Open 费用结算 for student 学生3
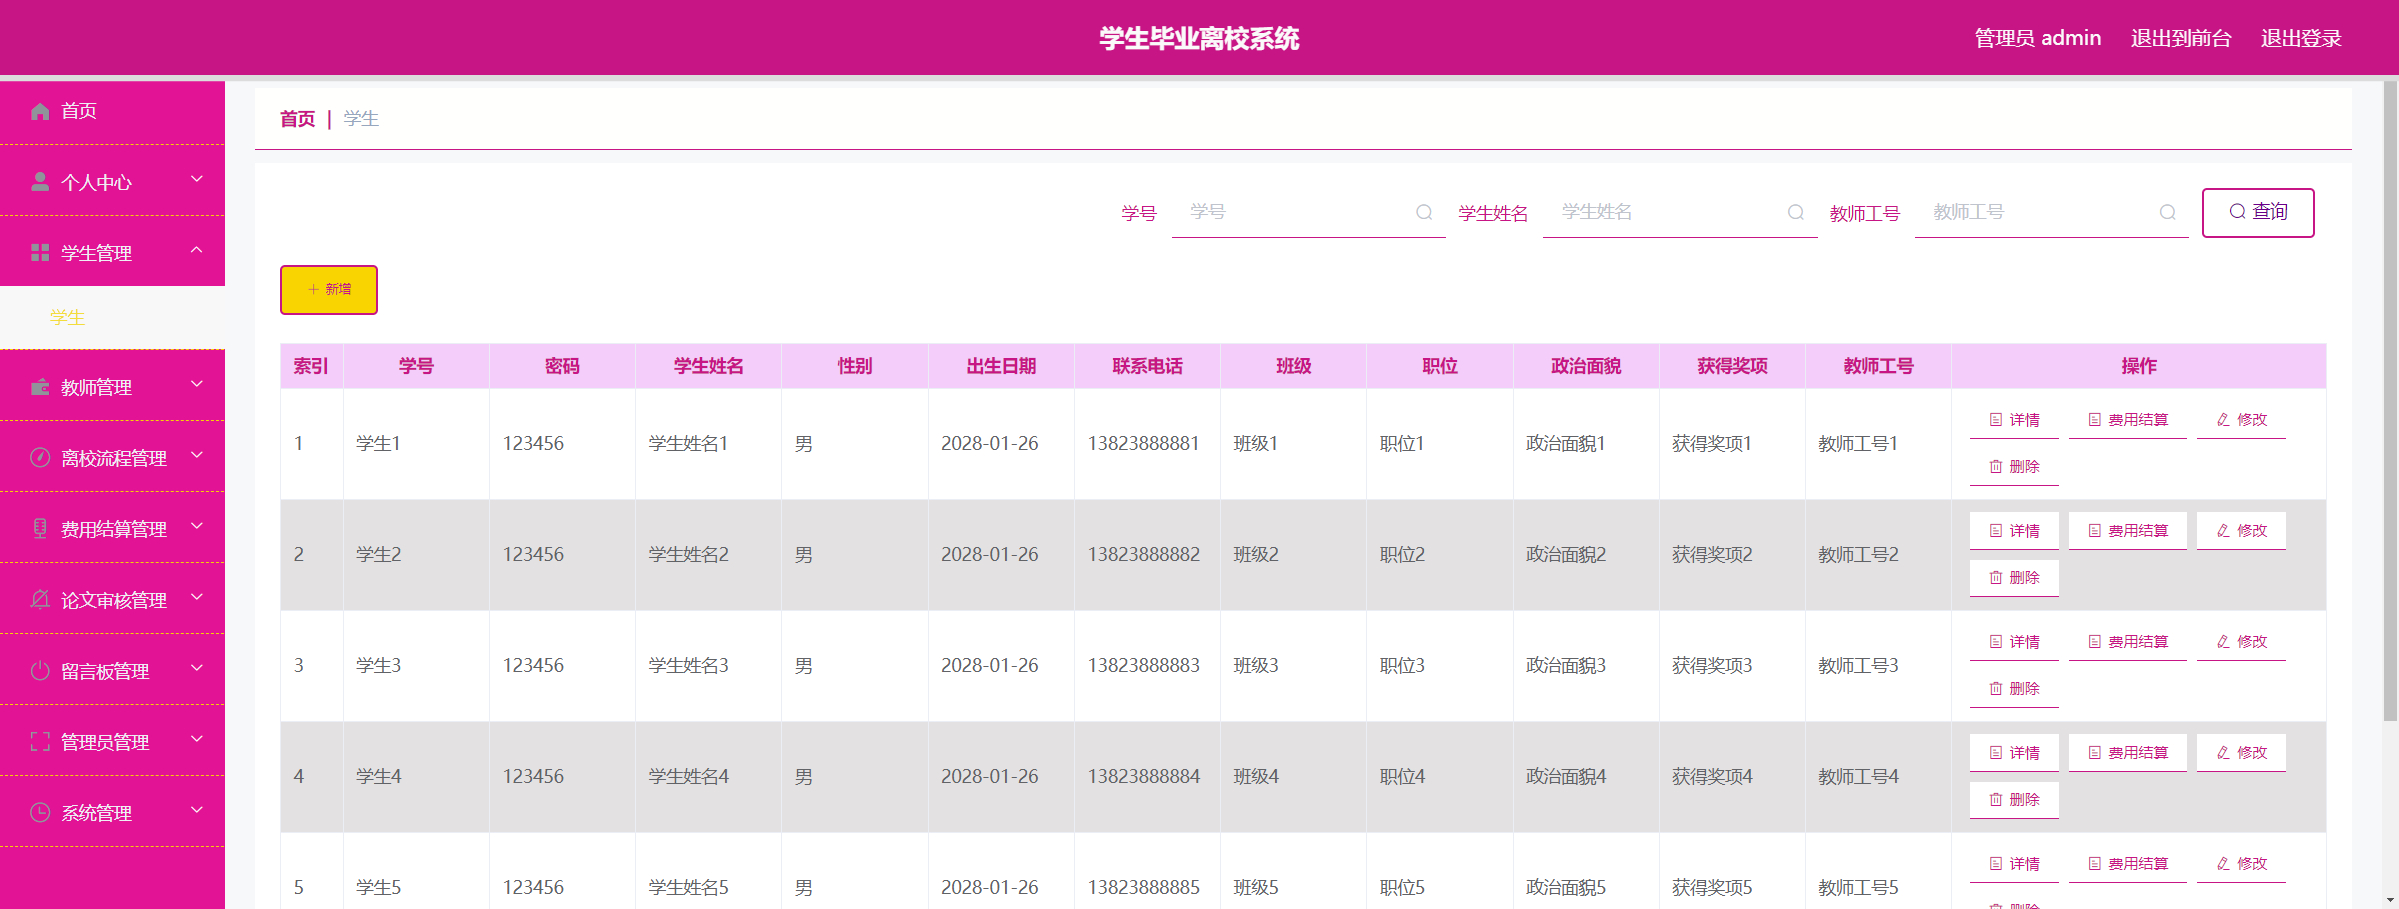2399x909 pixels. [x=2128, y=642]
